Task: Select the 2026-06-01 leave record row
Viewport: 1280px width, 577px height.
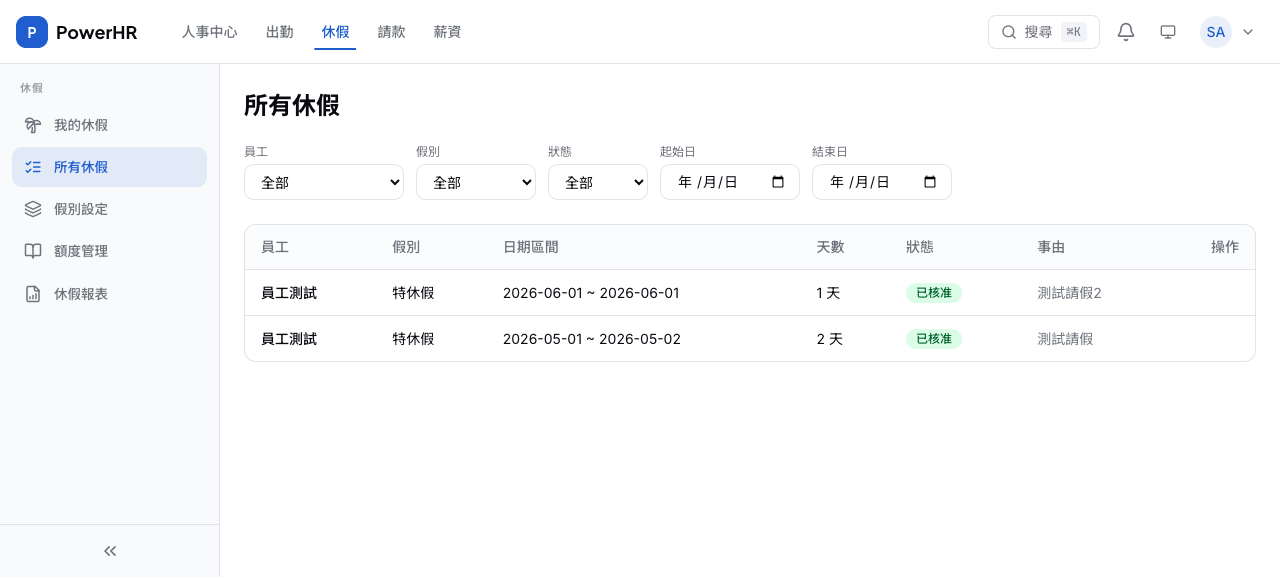Action: pyautogui.click(x=590, y=293)
